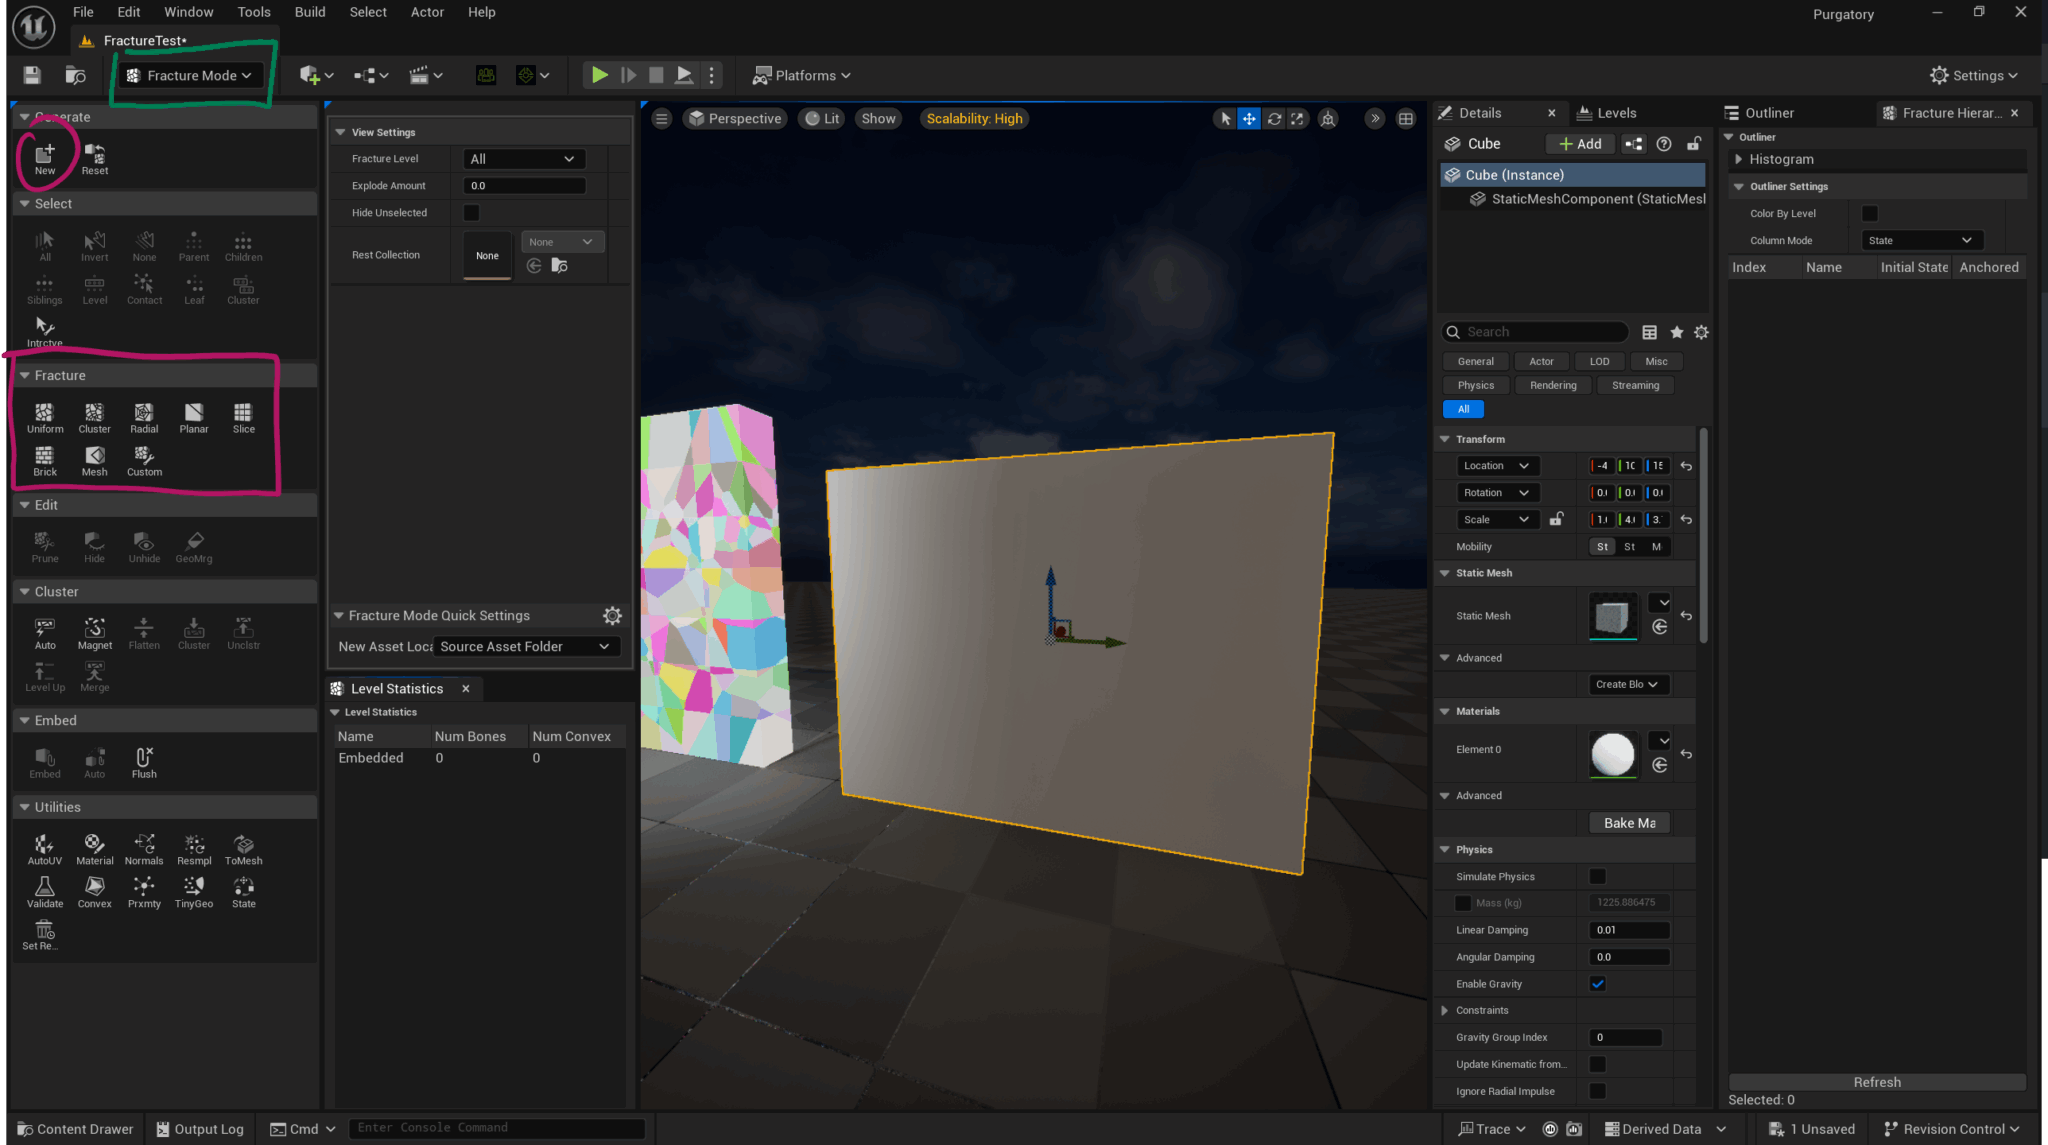Select the Invert selection tool
The image size is (2048, 1145).
[x=95, y=245]
